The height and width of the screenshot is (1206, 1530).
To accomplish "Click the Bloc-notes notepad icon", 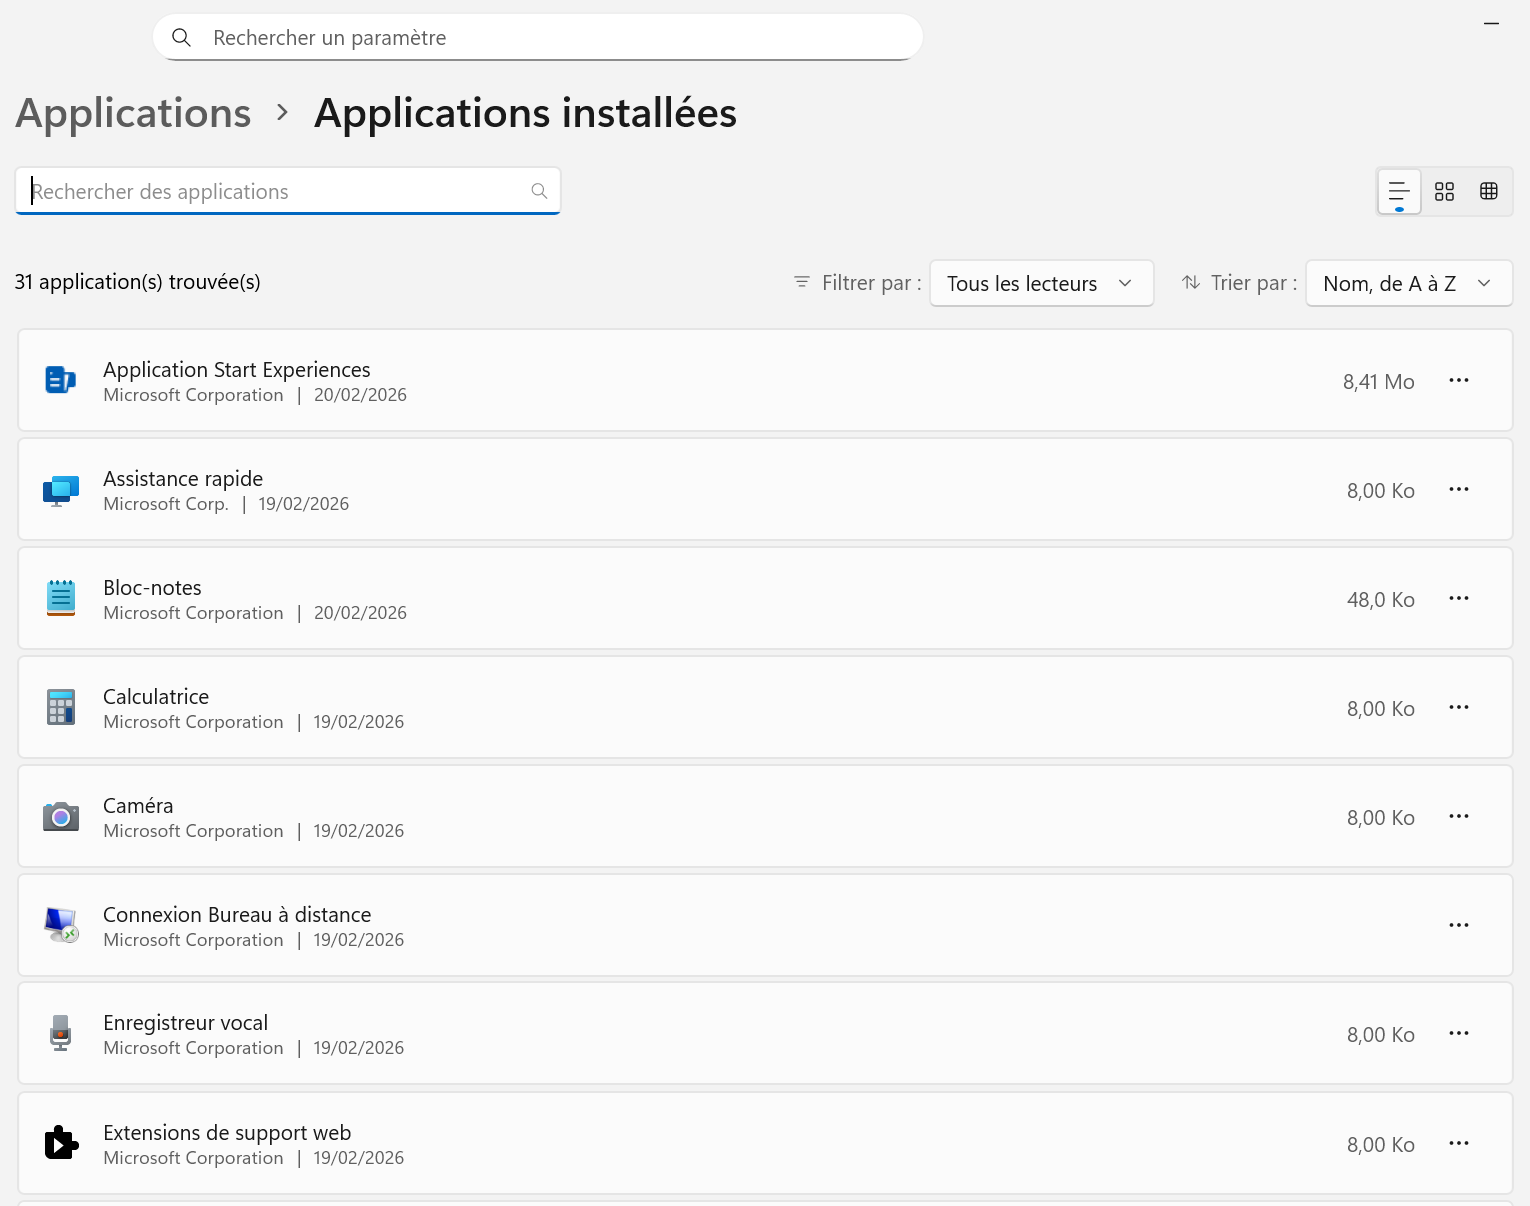I will [x=61, y=598].
